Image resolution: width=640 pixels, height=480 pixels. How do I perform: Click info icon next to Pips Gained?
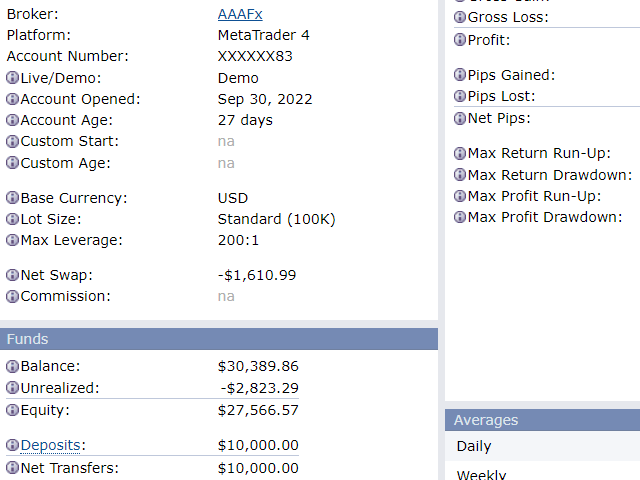[460, 75]
